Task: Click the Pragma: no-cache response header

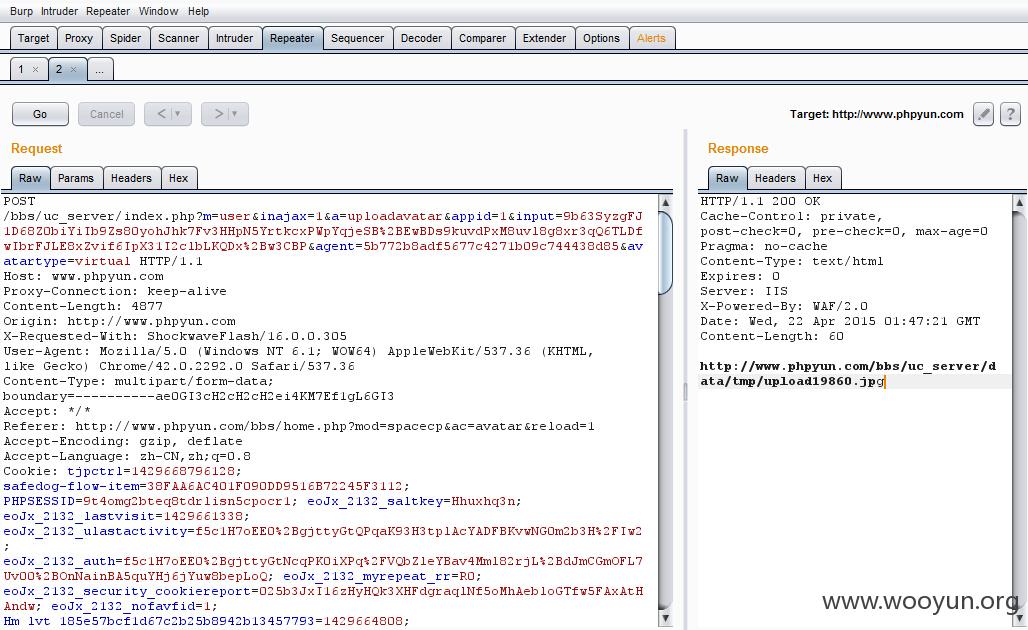Action: [x=763, y=246]
